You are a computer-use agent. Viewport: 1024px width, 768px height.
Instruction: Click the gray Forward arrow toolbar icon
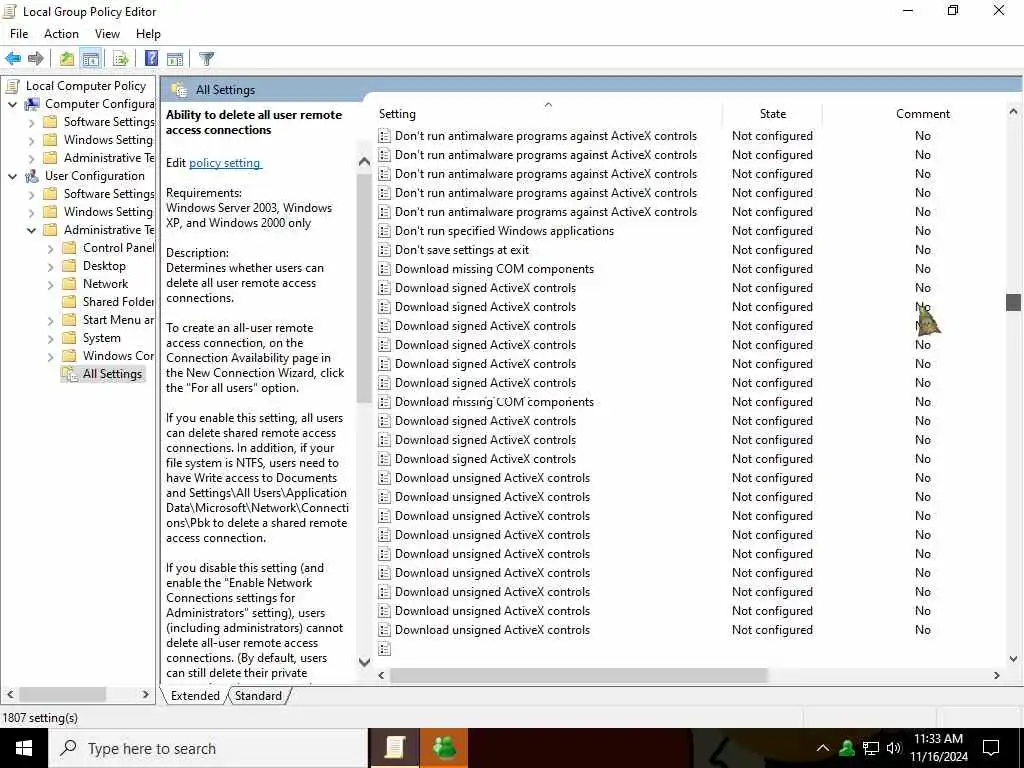pos(36,58)
